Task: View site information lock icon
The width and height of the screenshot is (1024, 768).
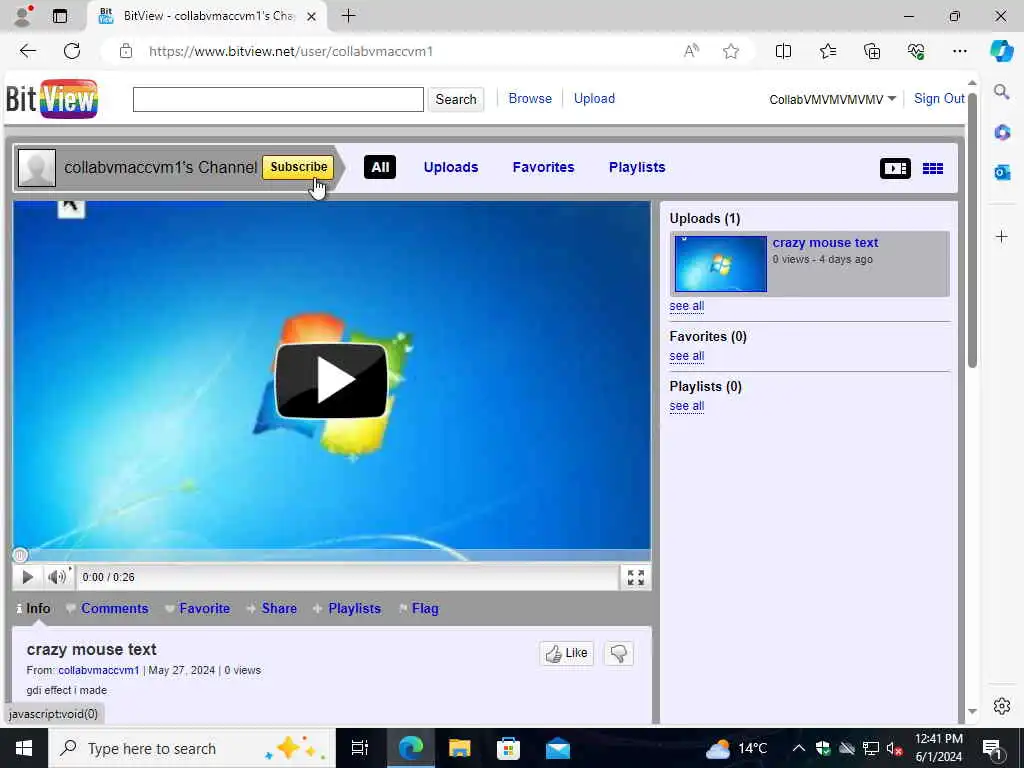Action: (x=126, y=51)
